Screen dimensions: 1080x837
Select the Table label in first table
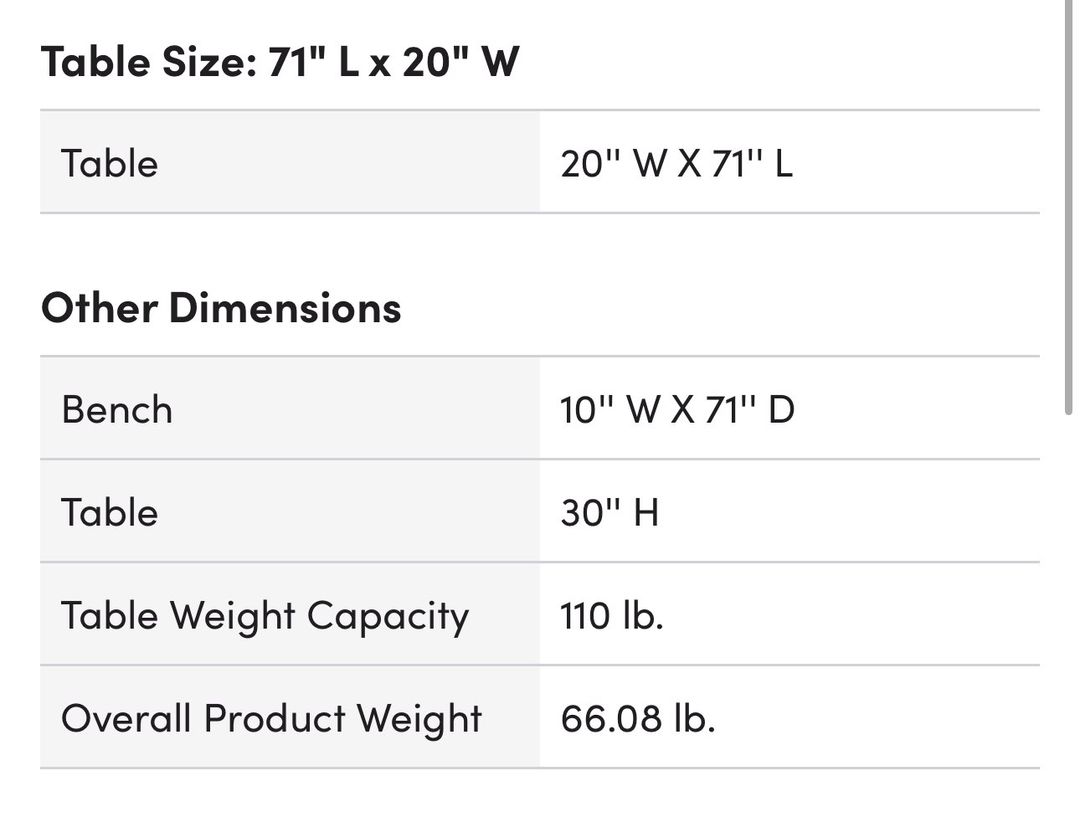coord(110,164)
